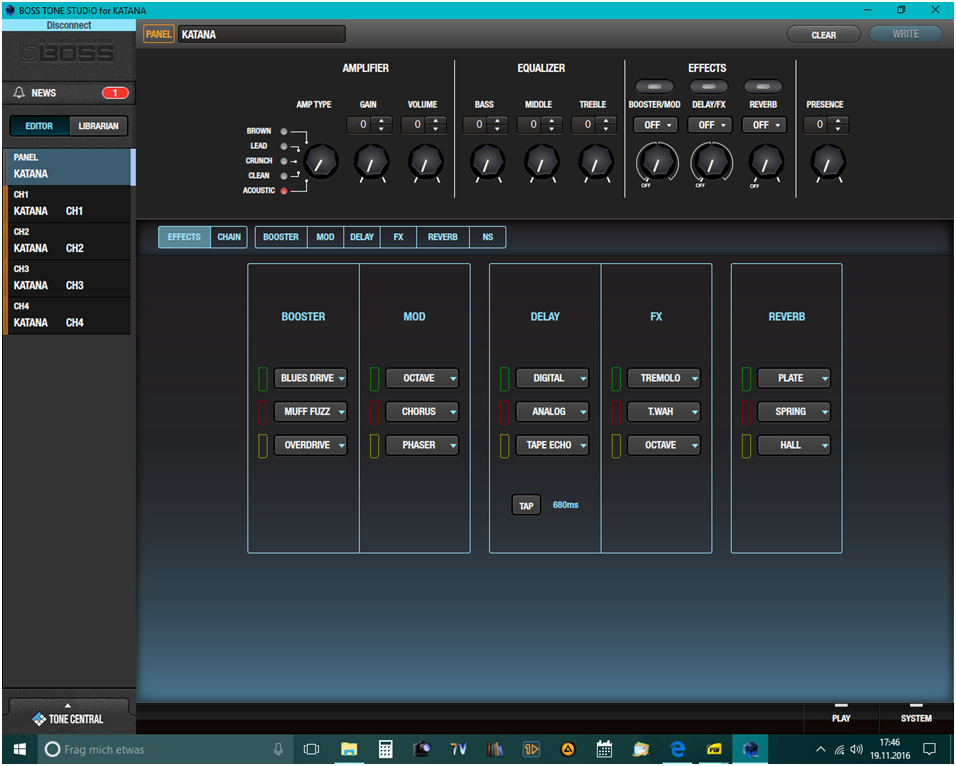Image resolution: width=956 pixels, height=766 pixels.
Task: Switch to the CHAIN tab
Action: pyautogui.click(x=229, y=237)
